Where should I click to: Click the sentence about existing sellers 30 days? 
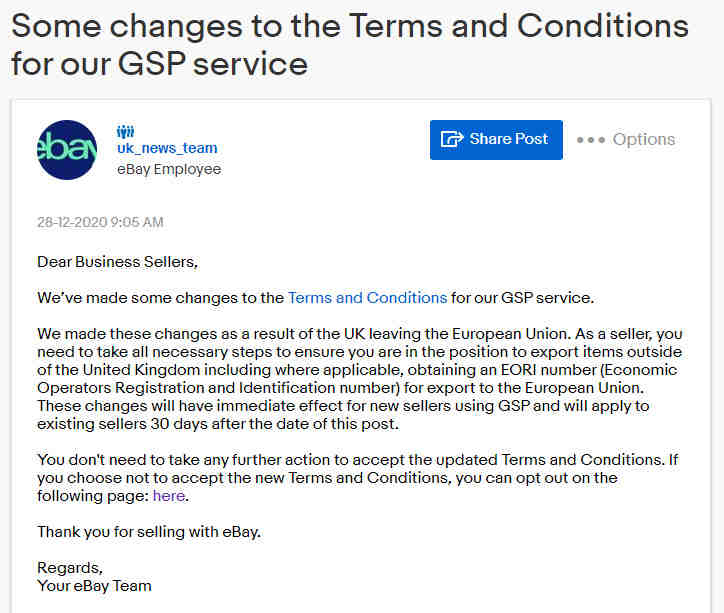tap(344, 415)
